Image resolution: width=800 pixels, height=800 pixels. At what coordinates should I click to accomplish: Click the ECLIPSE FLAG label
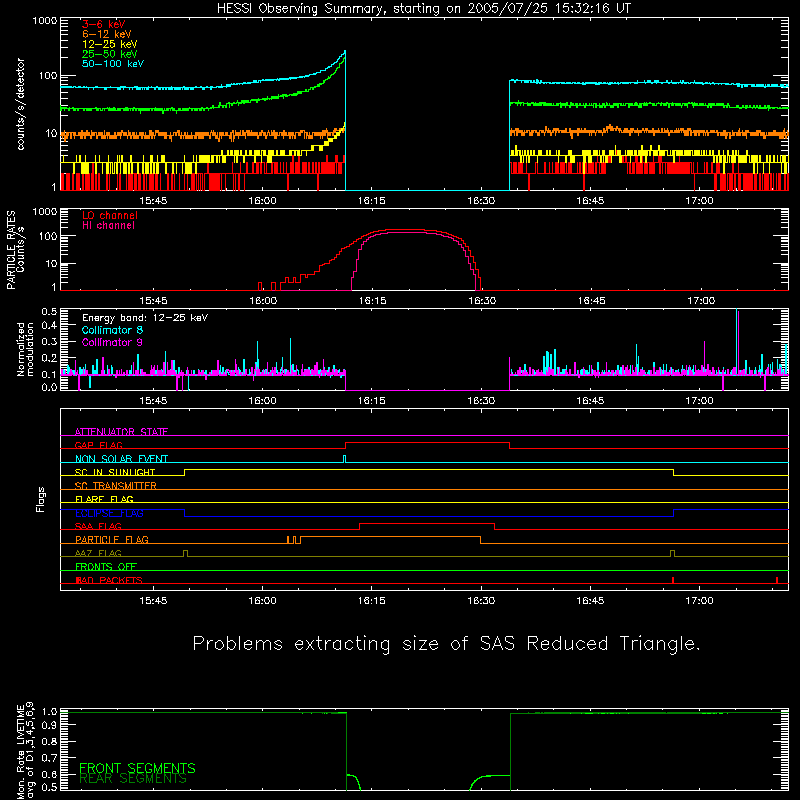(109, 513)
